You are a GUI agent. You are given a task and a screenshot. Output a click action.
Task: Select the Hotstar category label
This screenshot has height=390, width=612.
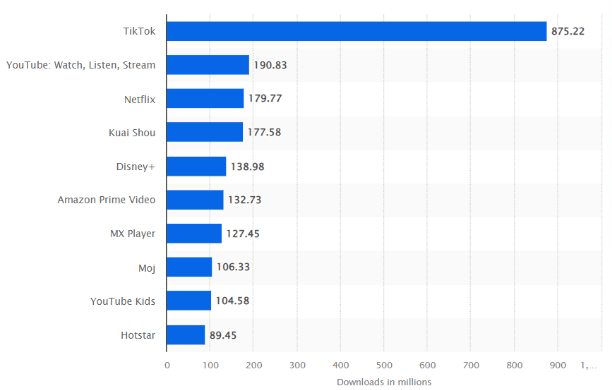138,335
